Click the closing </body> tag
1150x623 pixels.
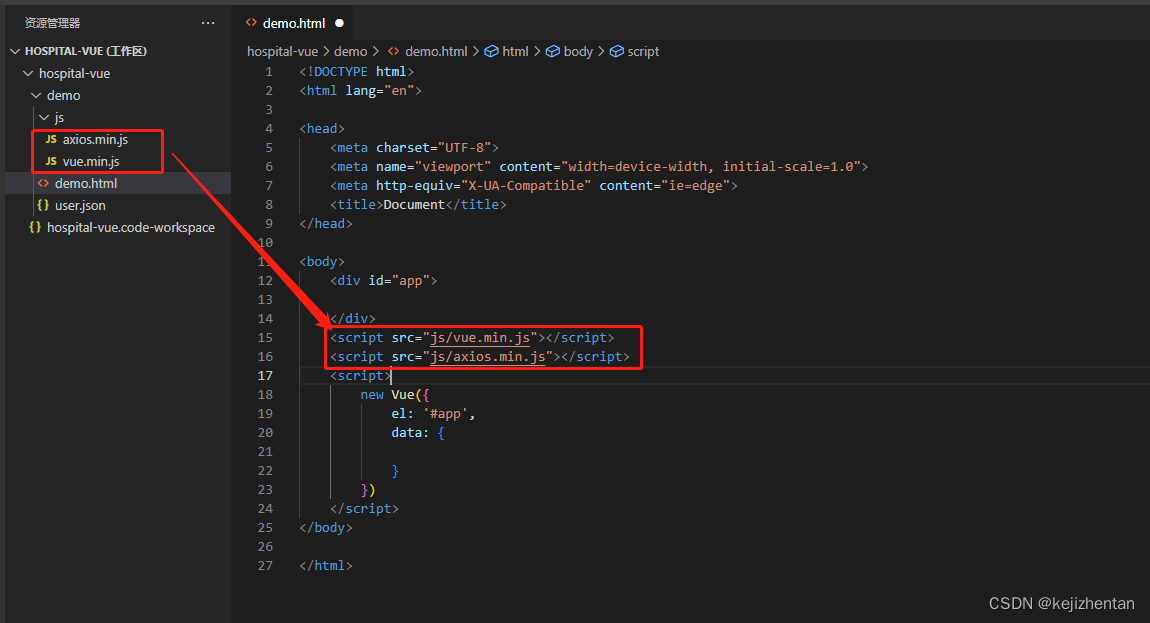(326, 528)
